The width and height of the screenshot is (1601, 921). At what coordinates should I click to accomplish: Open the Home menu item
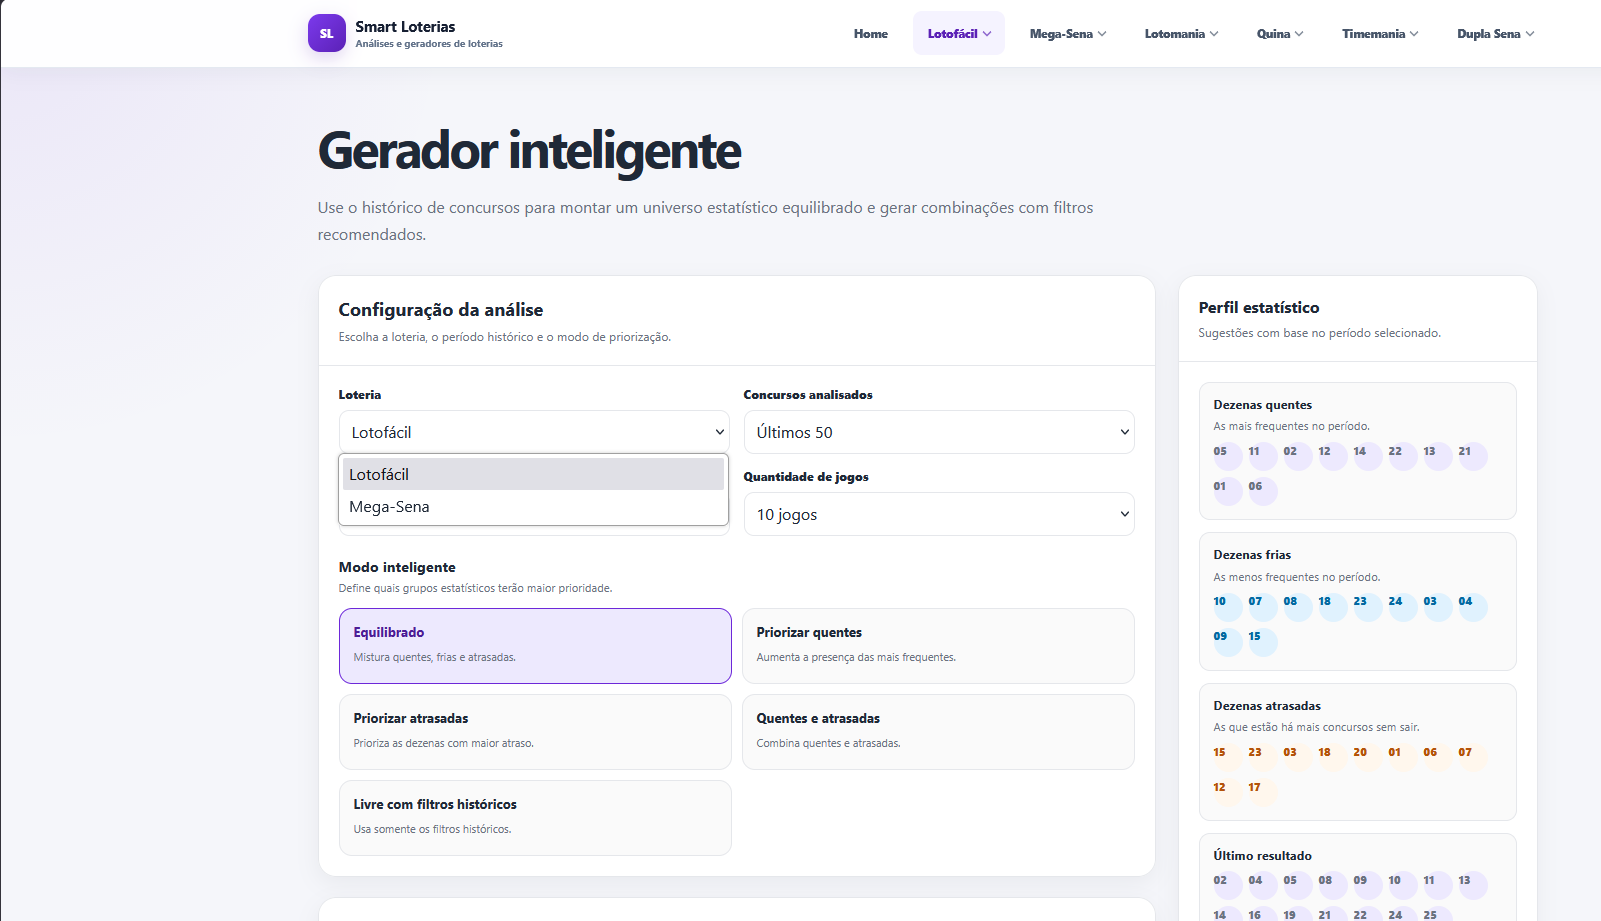click(x=870, y=34)
